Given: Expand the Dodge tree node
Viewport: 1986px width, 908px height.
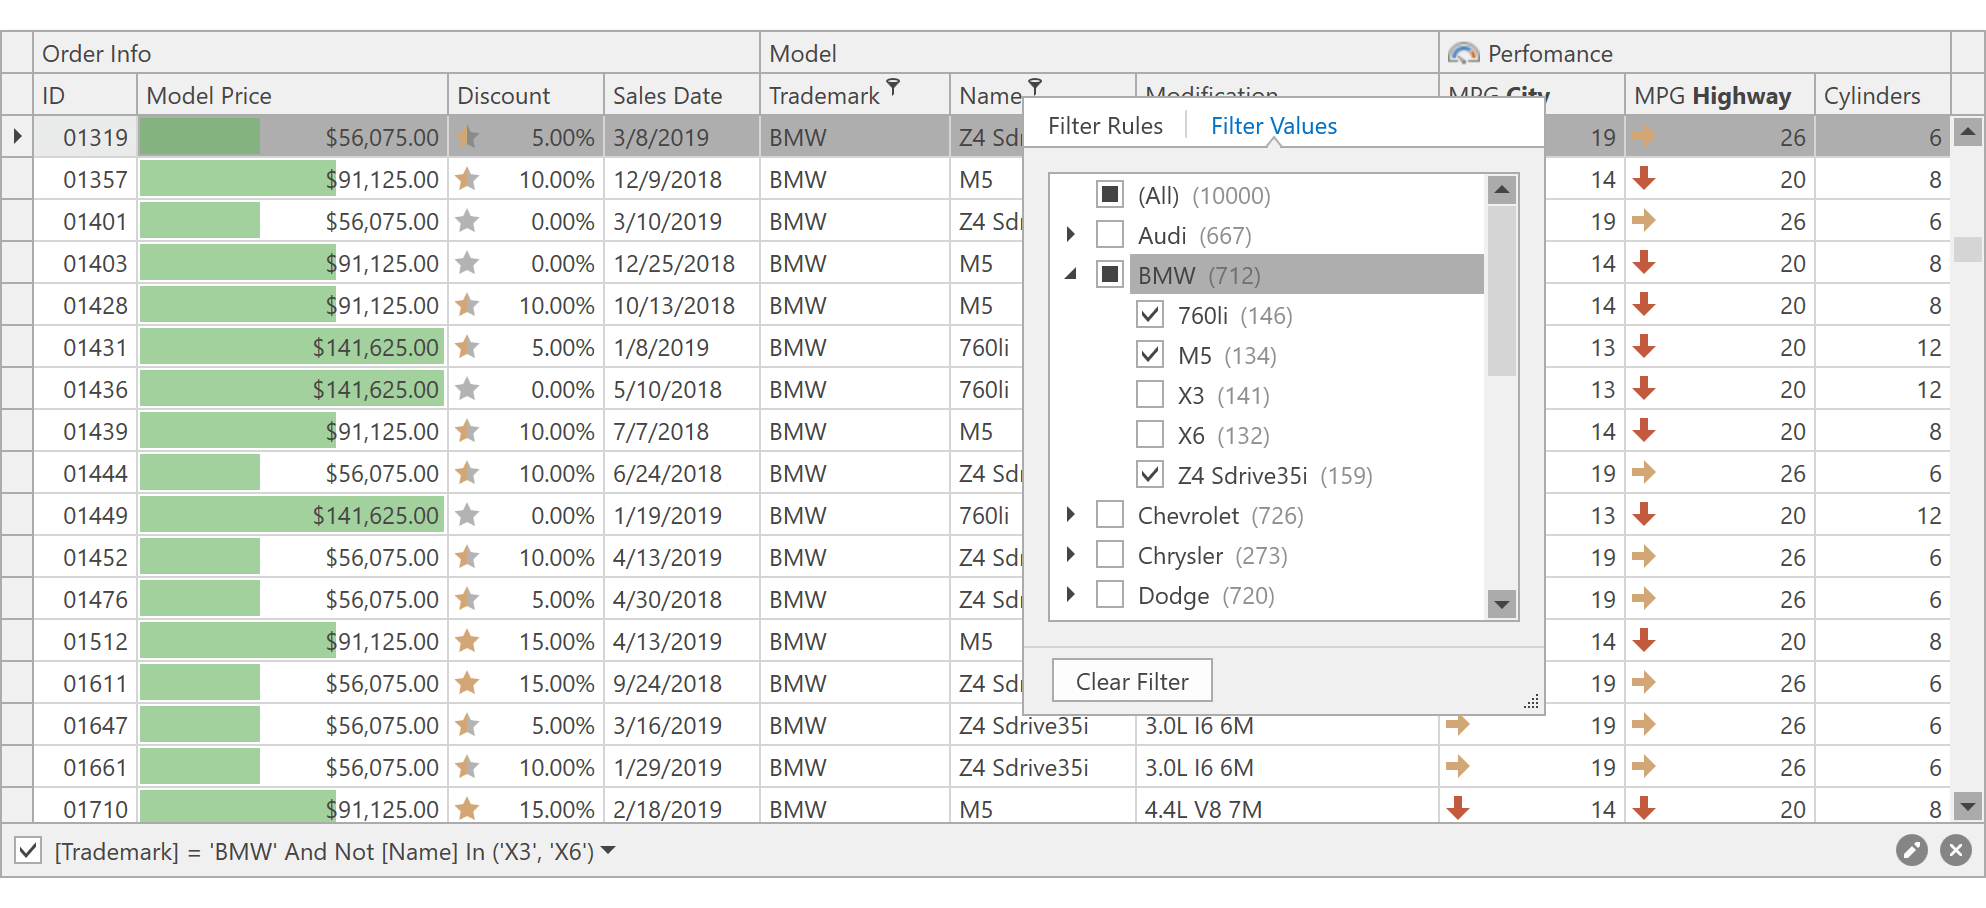Looking at the screenshot, I should 1071,594.
